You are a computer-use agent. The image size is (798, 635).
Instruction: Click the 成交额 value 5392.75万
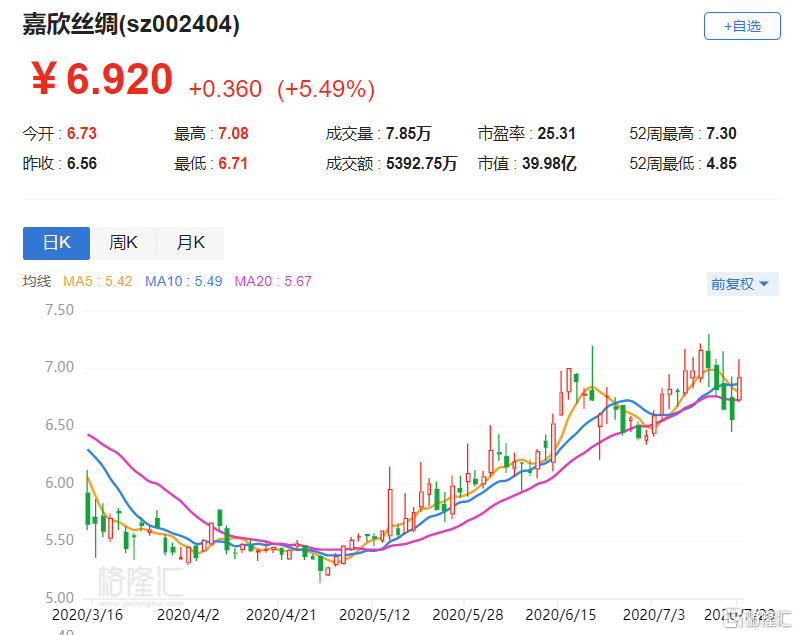point(421,163)
